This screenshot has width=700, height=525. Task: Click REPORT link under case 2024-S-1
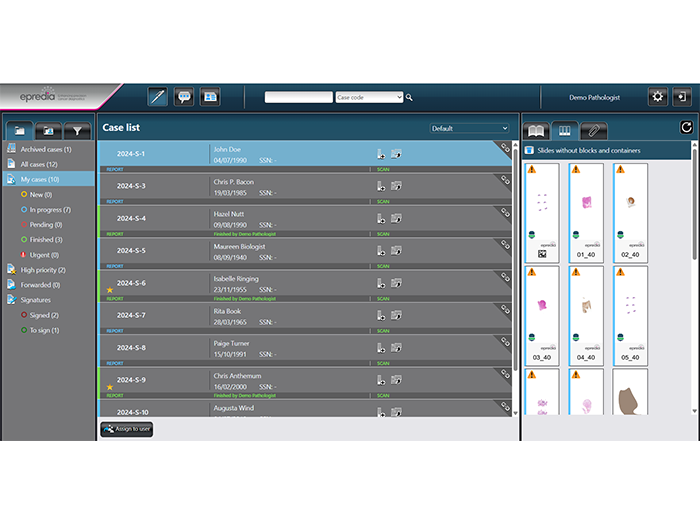click(x=115, y=170)
